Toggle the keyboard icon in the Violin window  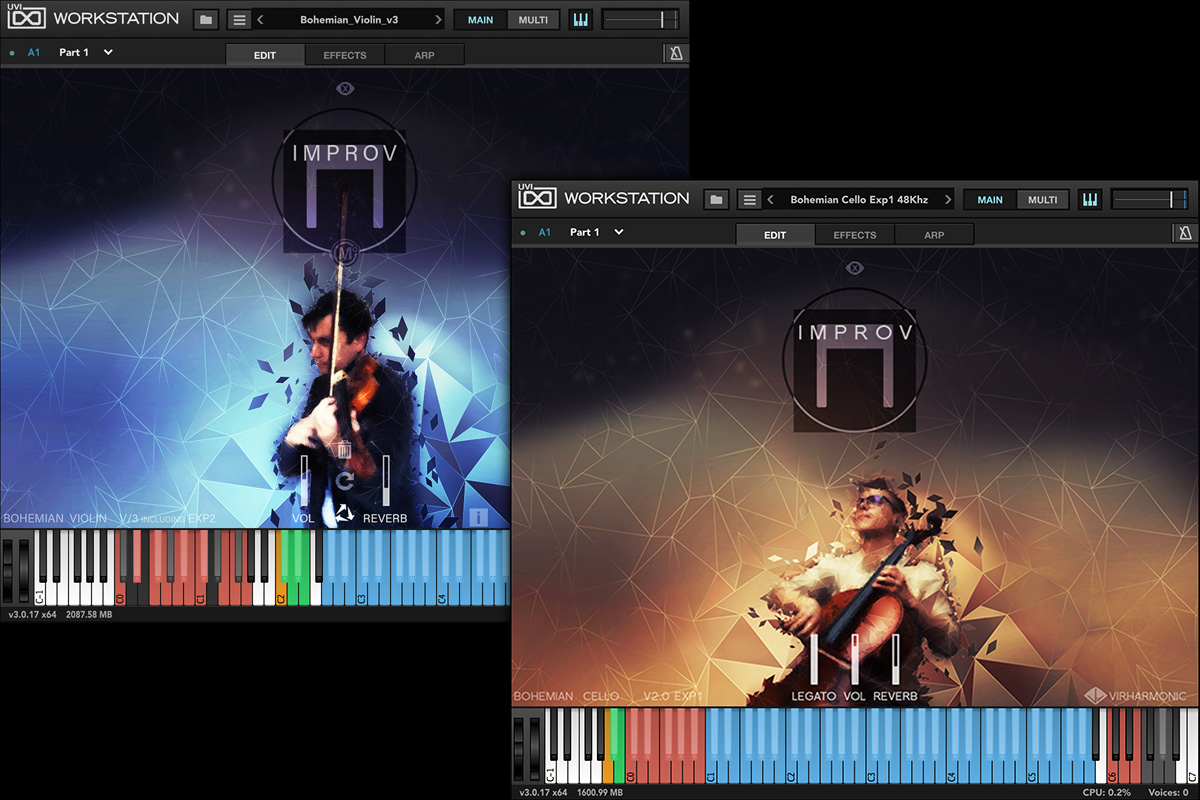pos(580,19)
